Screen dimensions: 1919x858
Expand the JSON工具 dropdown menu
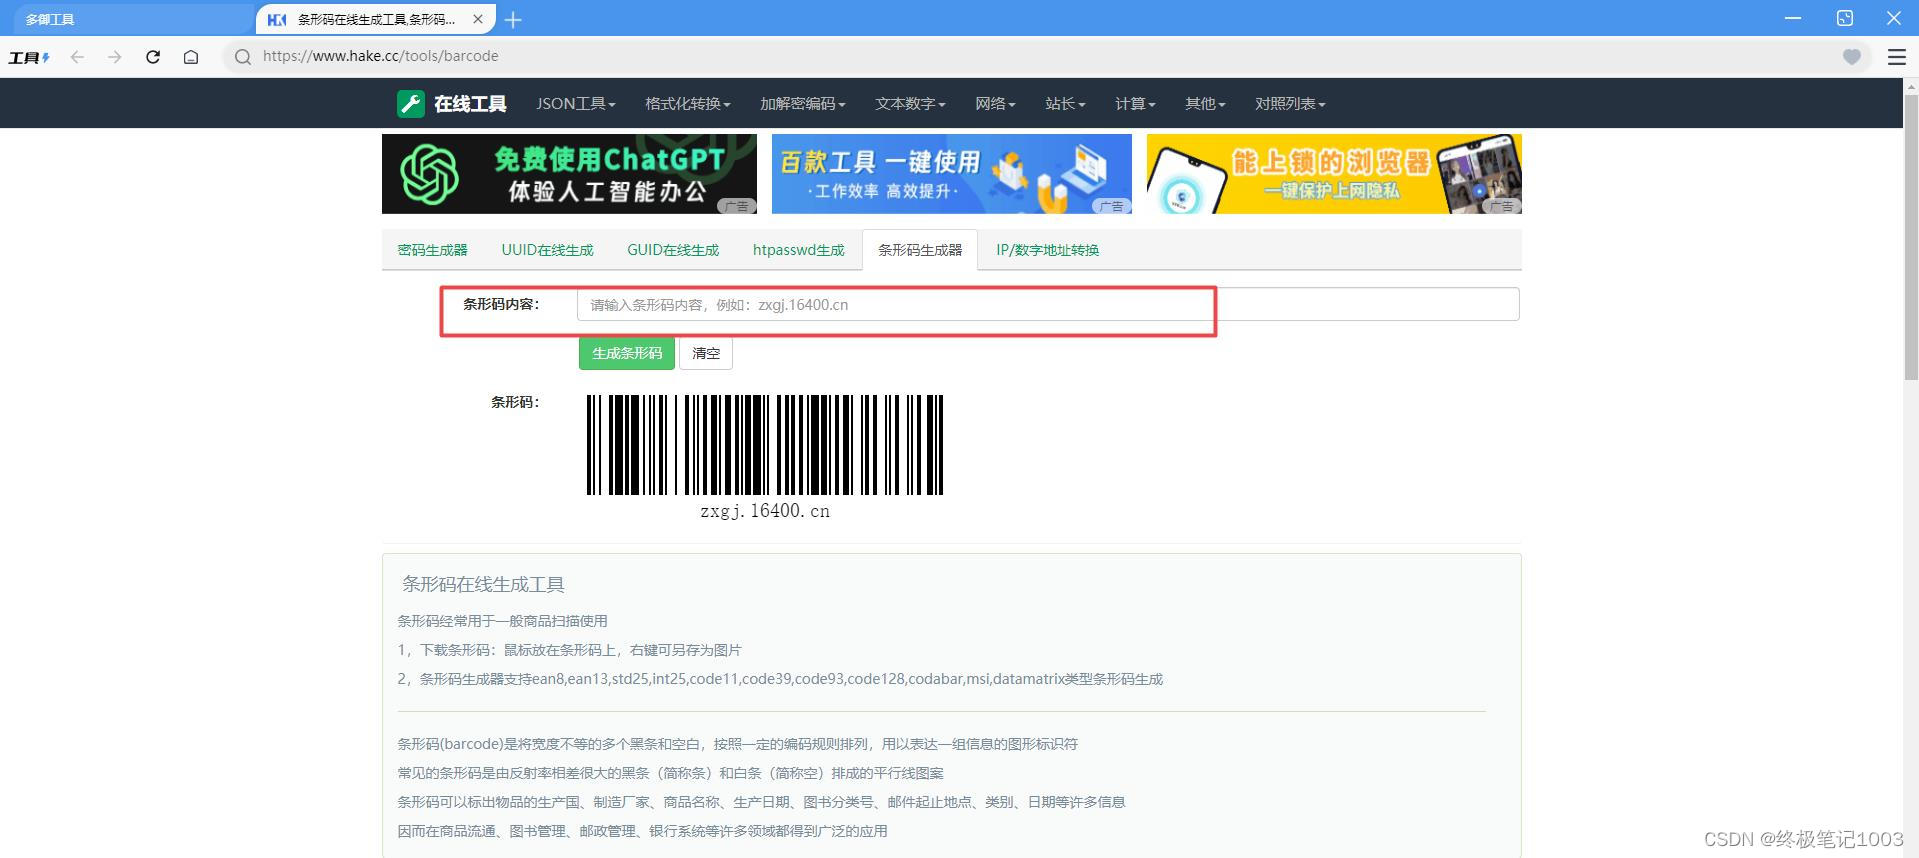coord(575,104)
